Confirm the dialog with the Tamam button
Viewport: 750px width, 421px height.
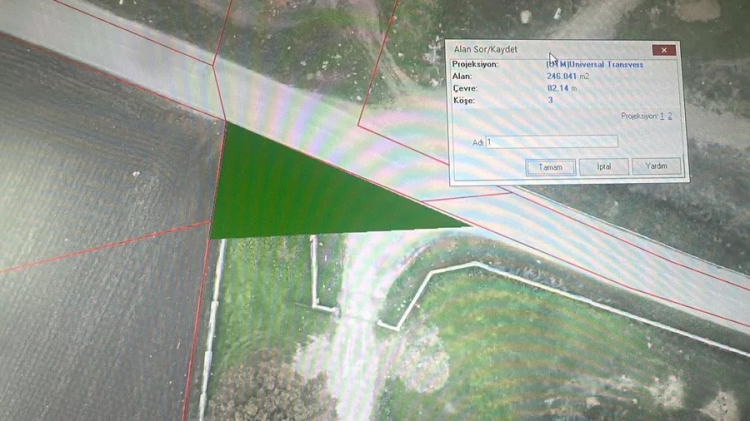(x=550, y=167)
